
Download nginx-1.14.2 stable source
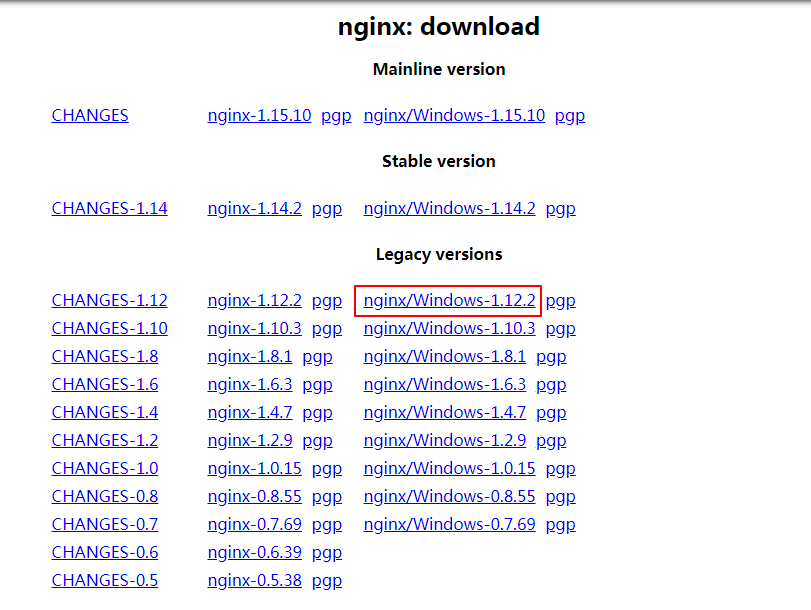click(254, 209)
